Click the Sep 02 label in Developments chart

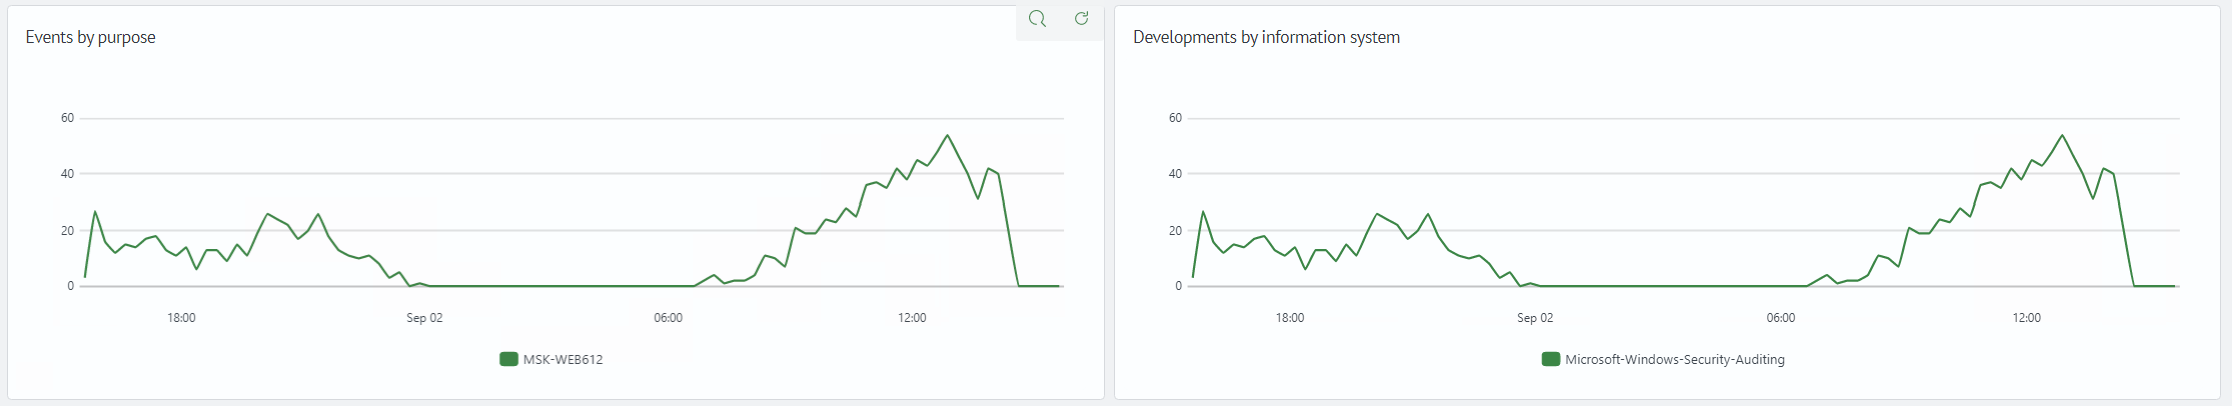(1535, 318)
